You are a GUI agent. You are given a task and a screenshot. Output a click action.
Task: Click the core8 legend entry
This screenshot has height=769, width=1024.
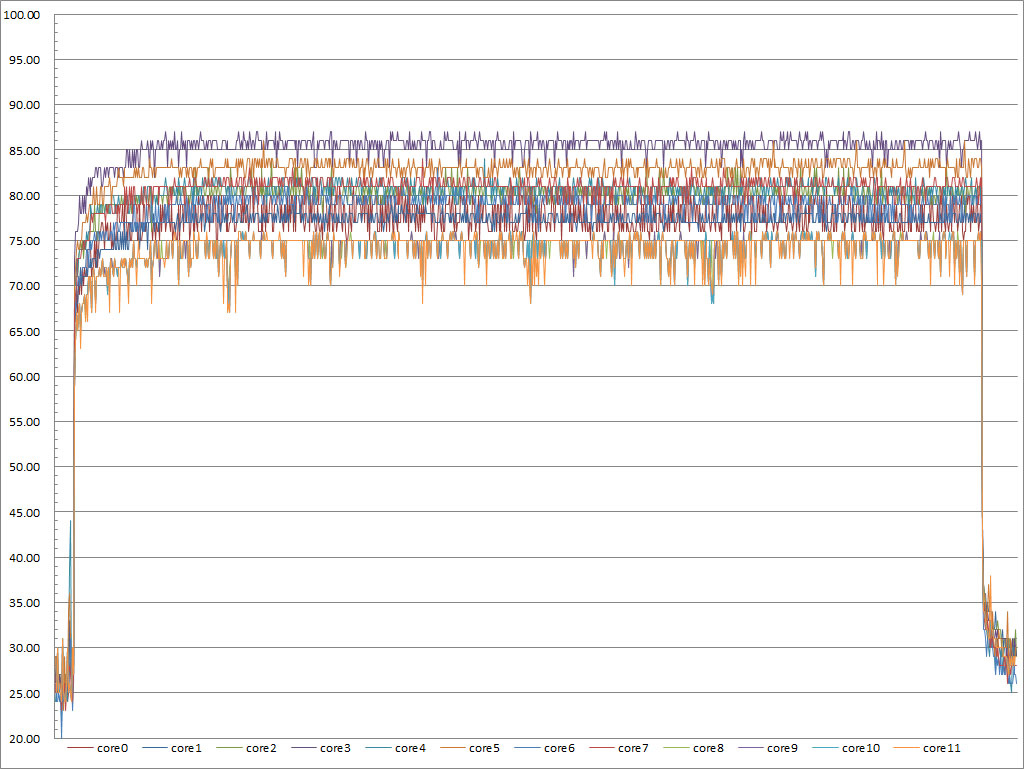pyautogui.click(x=694, y=748)
